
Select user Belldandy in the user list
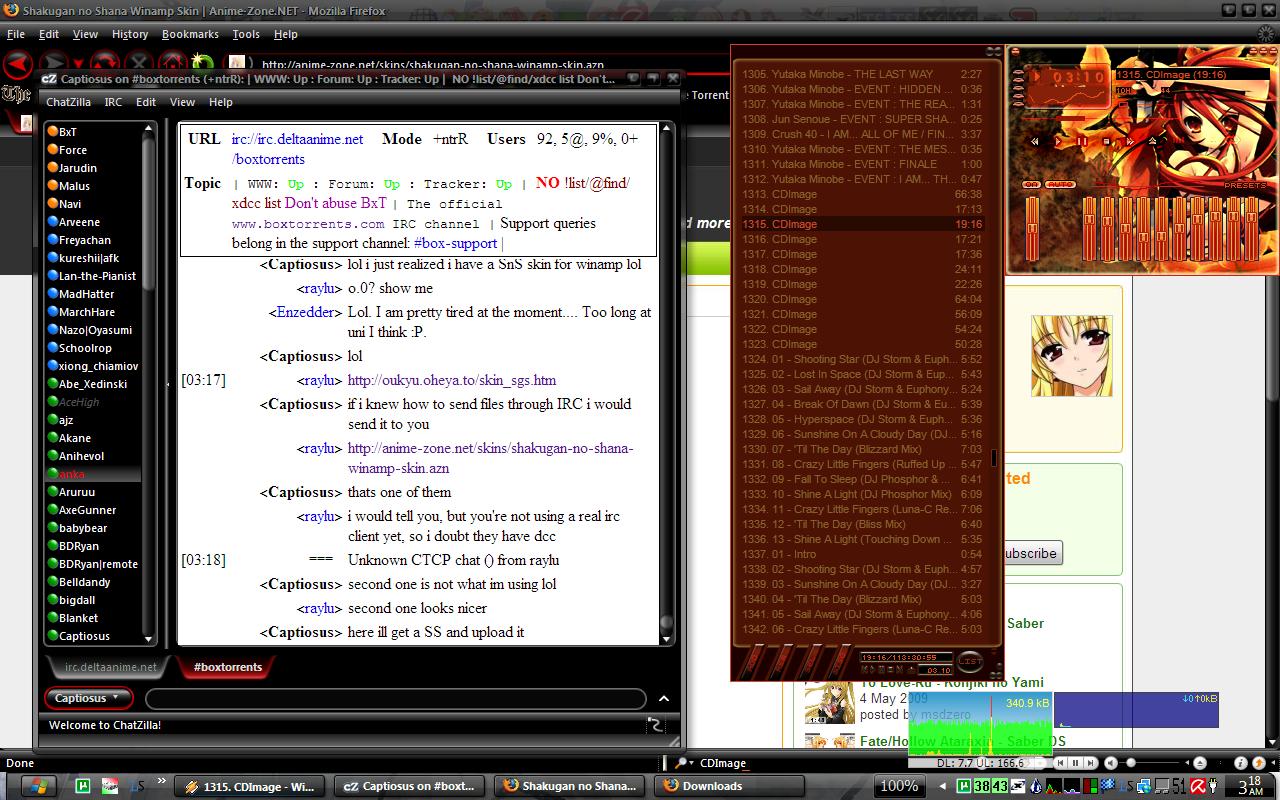click(x=94, y=582)
